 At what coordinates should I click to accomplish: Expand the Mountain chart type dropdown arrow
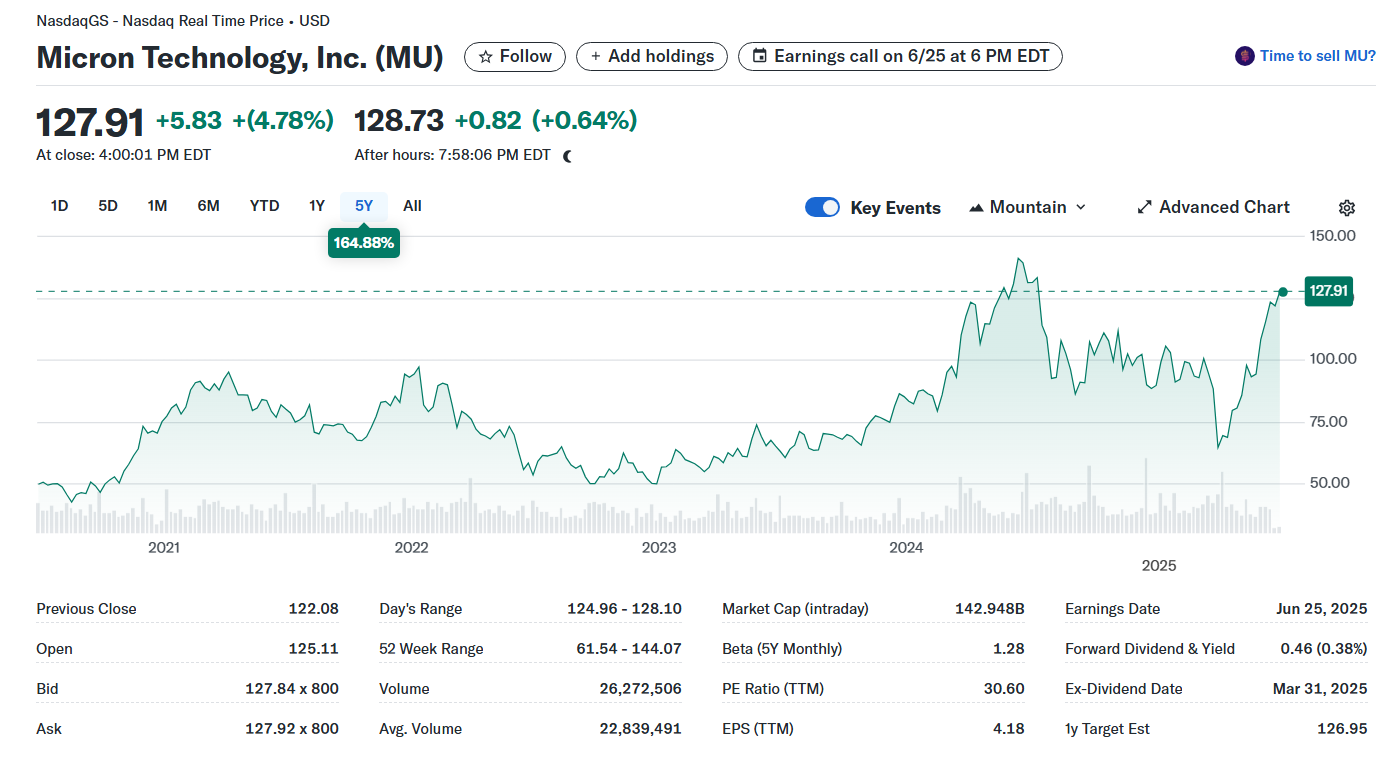[x=1080, y=208]
